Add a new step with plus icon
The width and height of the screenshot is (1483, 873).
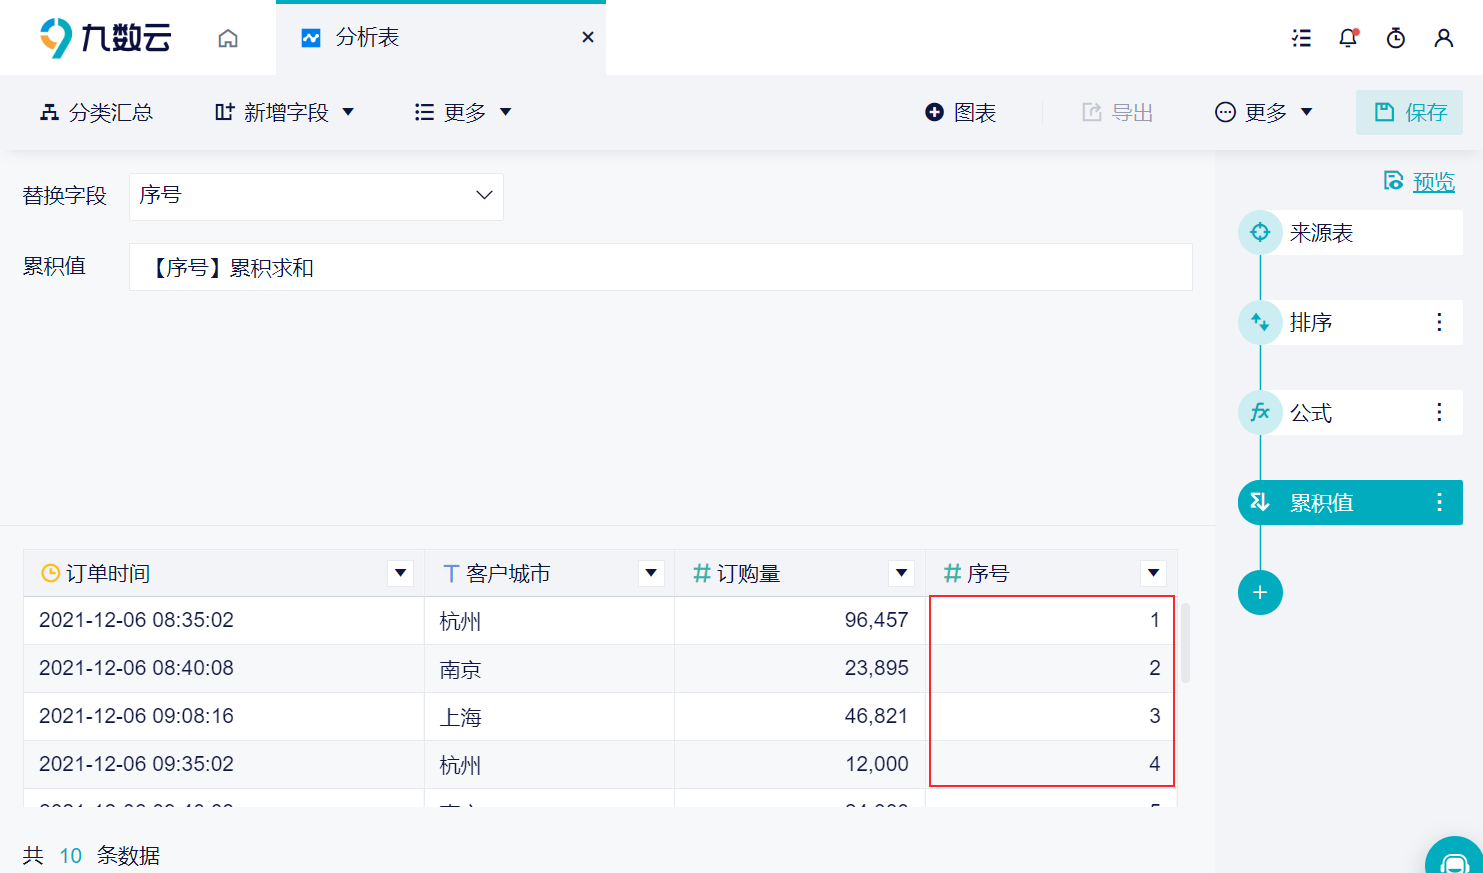[1260, 593]
